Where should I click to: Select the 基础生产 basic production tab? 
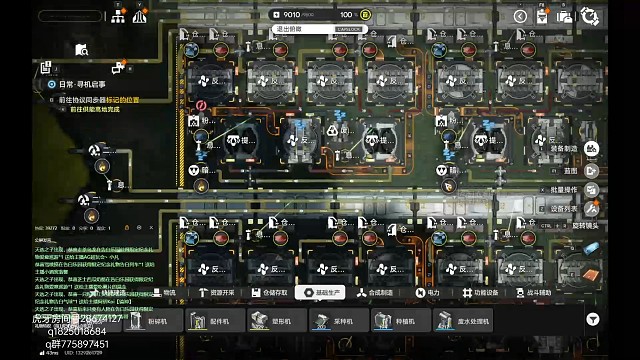320,293
